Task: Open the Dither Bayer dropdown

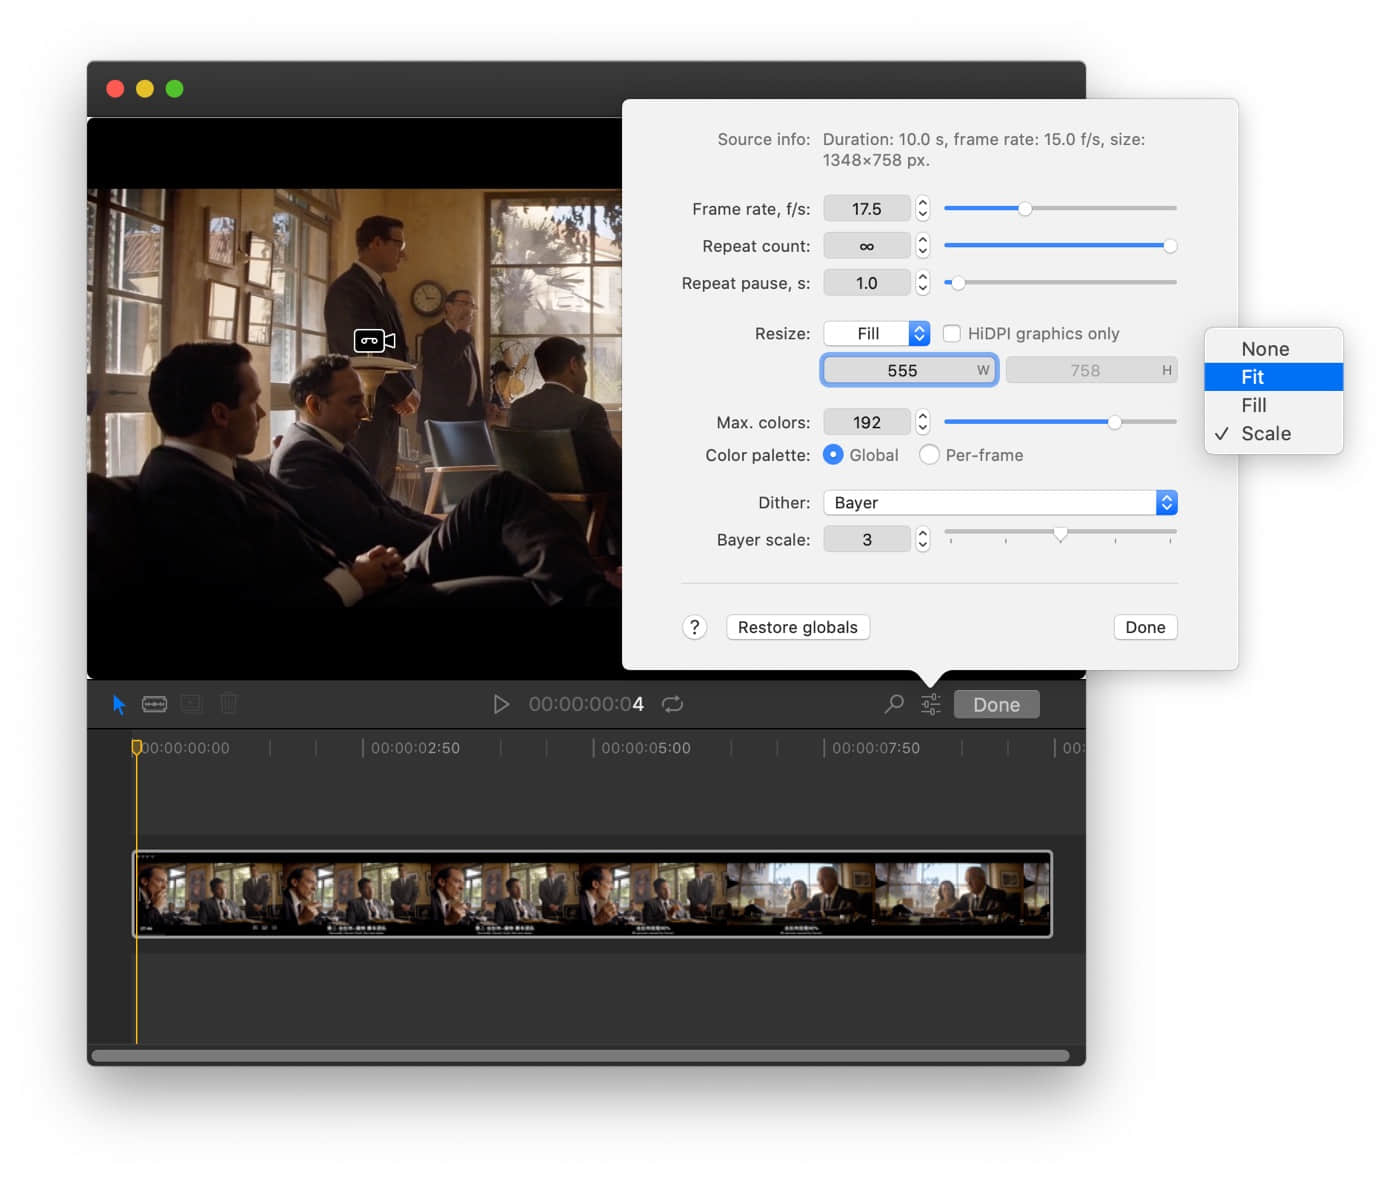Action: 1000,503
